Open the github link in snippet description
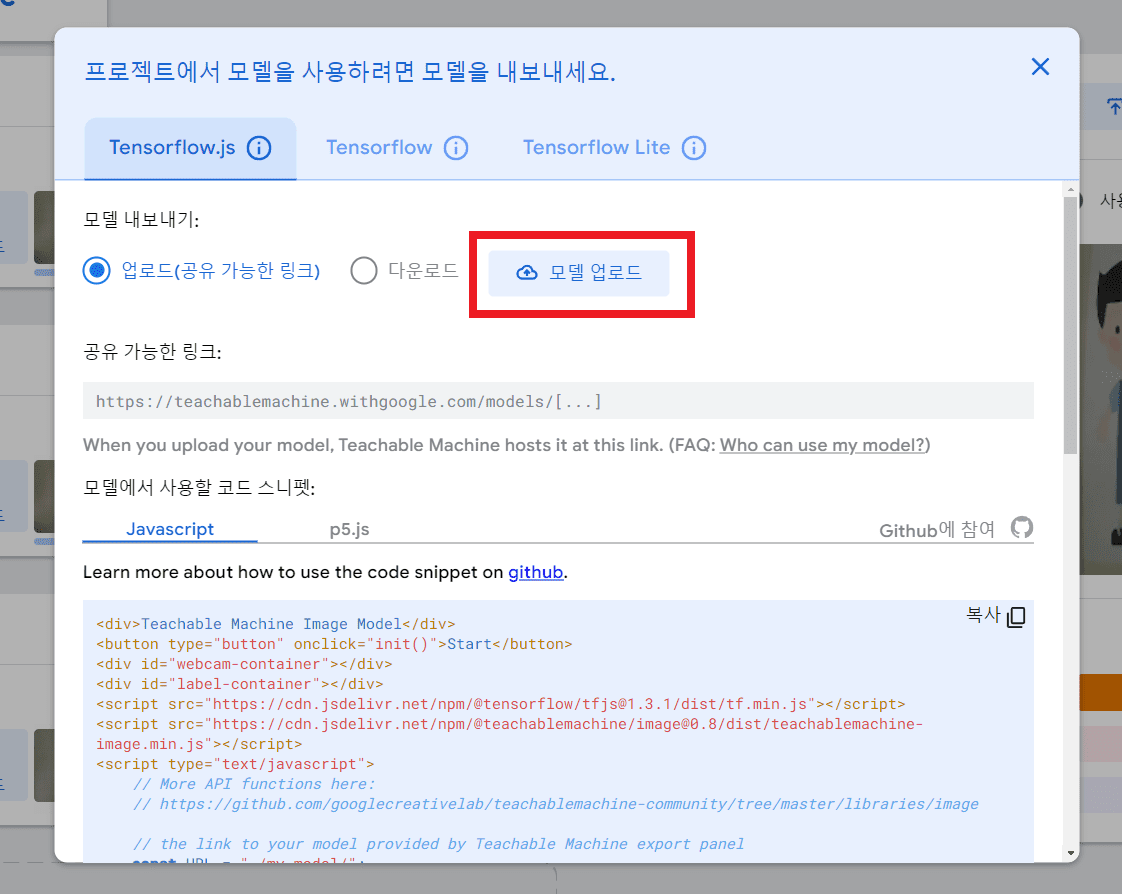1122x894 pixels. [x=535, y=573]
